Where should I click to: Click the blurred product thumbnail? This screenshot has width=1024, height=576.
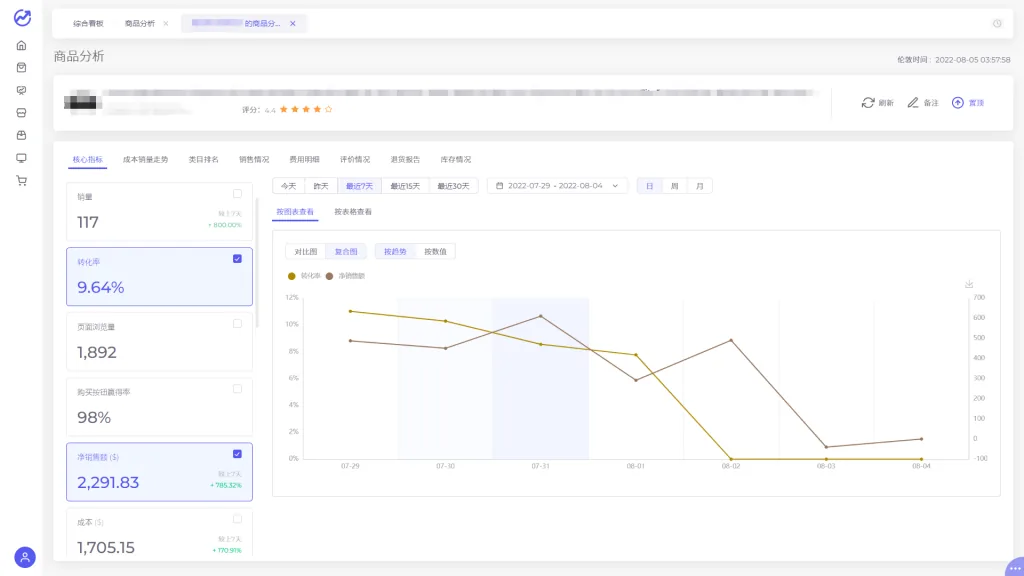coord(81,103)
